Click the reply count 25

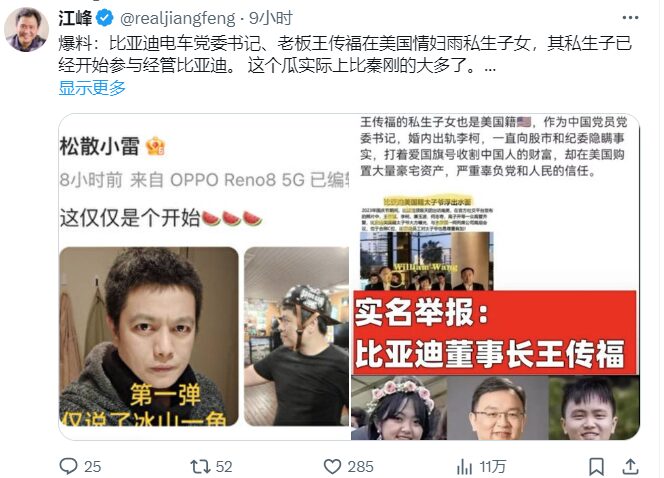tap(92, 467)
